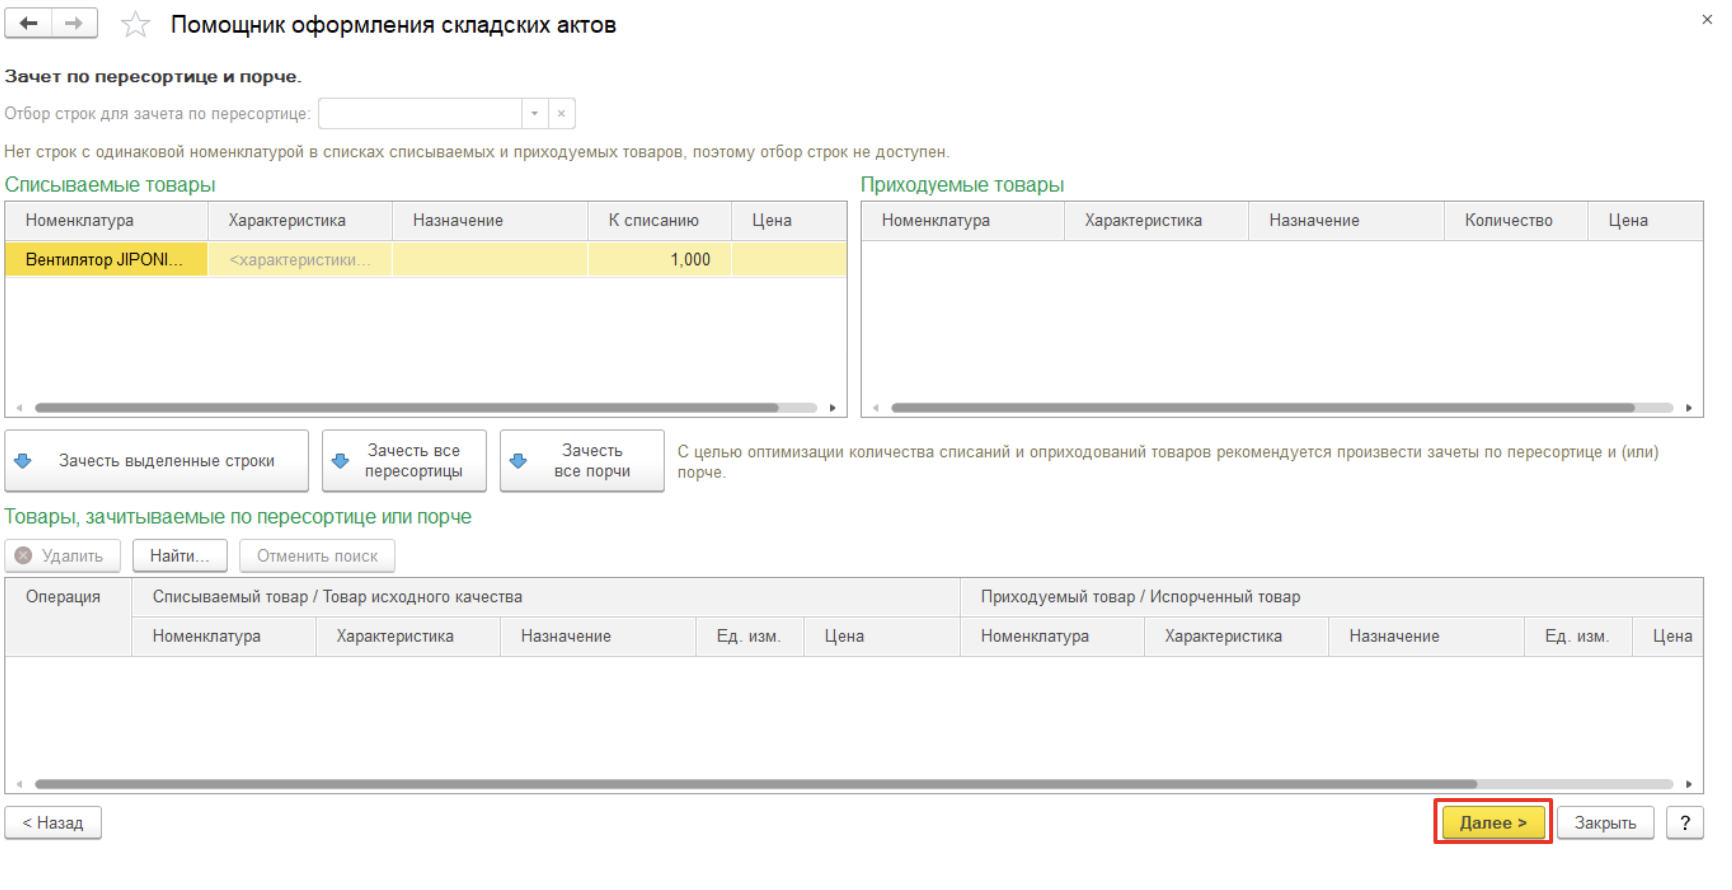
Task: Click the Далее button
Action: [x=1492, y=823]
